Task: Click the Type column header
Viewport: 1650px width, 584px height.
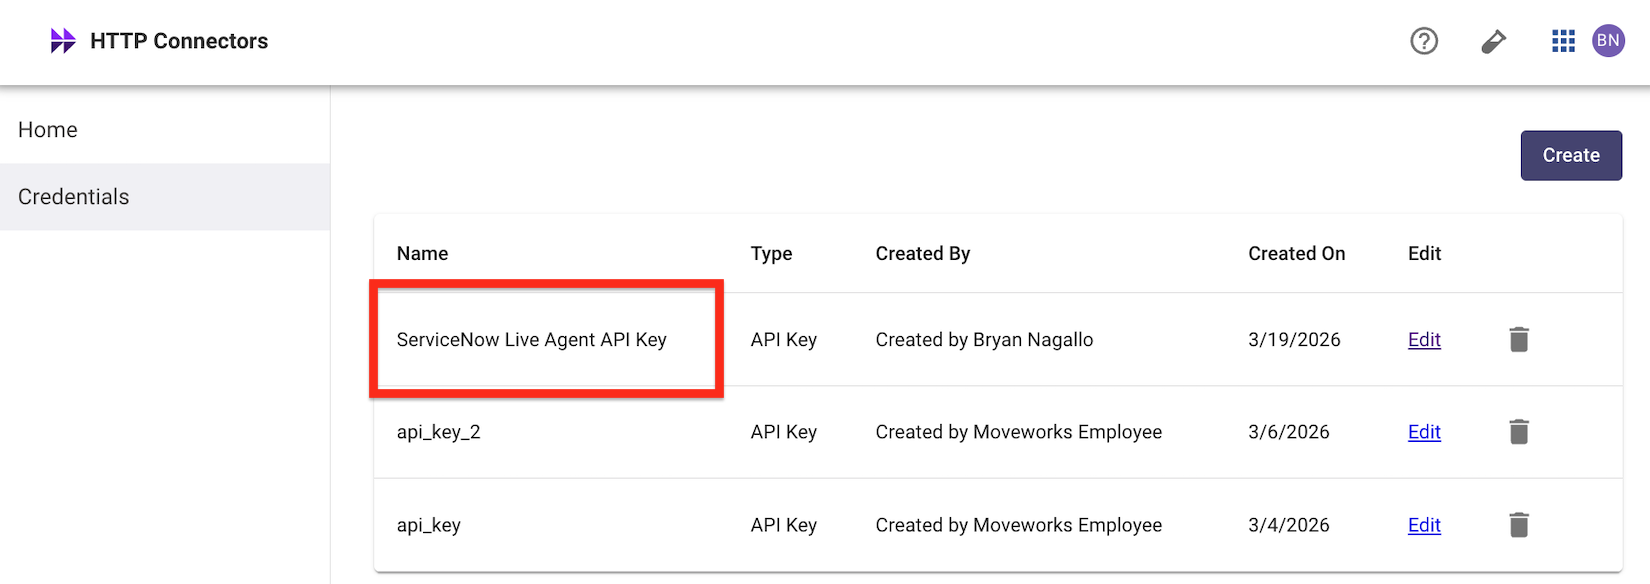Action: pos(771,254)
